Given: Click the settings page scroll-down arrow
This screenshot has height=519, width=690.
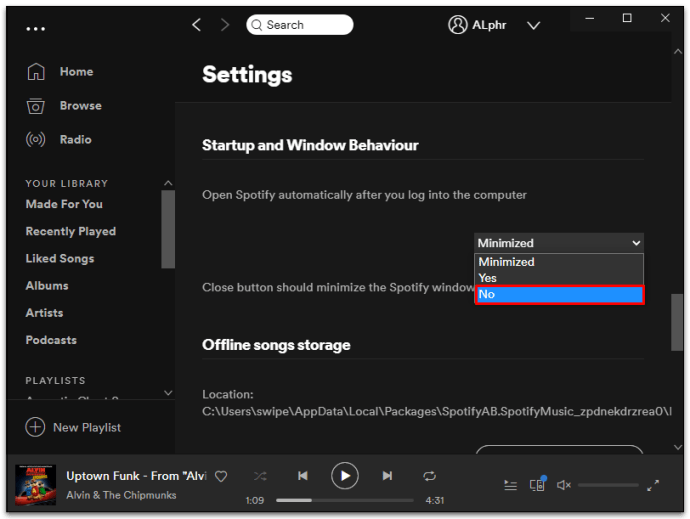Looking at the screenshot, I should click(x=678, y=447).
